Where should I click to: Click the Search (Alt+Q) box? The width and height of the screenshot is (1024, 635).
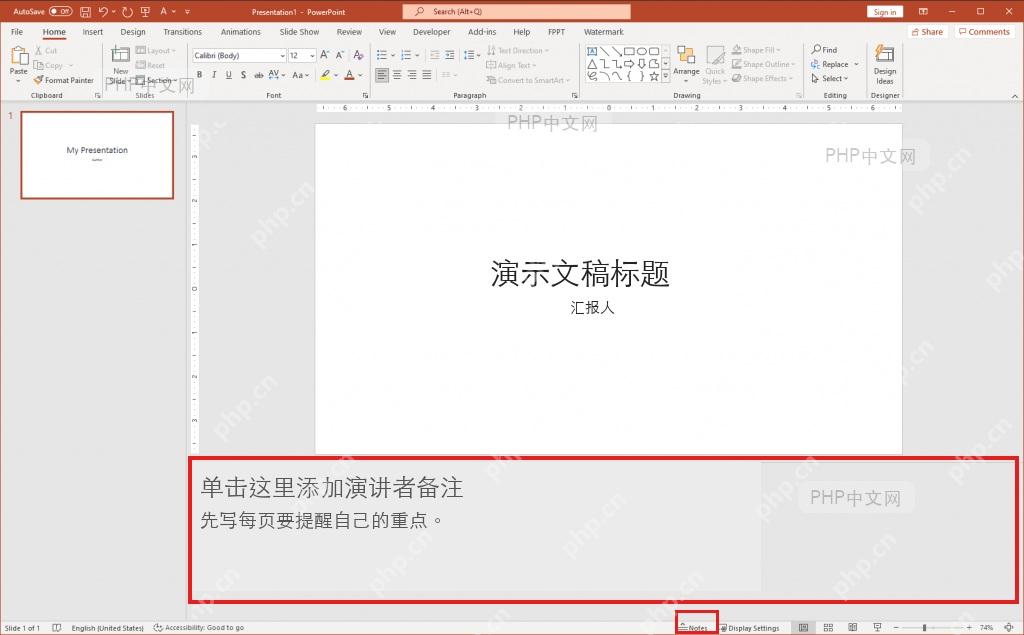517,11
